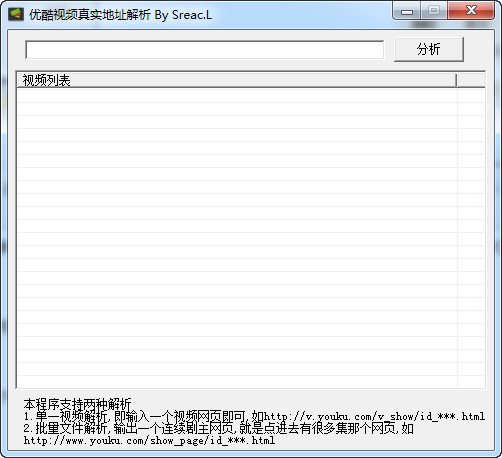Image resolution: width=502 pixels, height=458 pixels.
Task: Click the 分析 button
Action: [x=429, y=49]
